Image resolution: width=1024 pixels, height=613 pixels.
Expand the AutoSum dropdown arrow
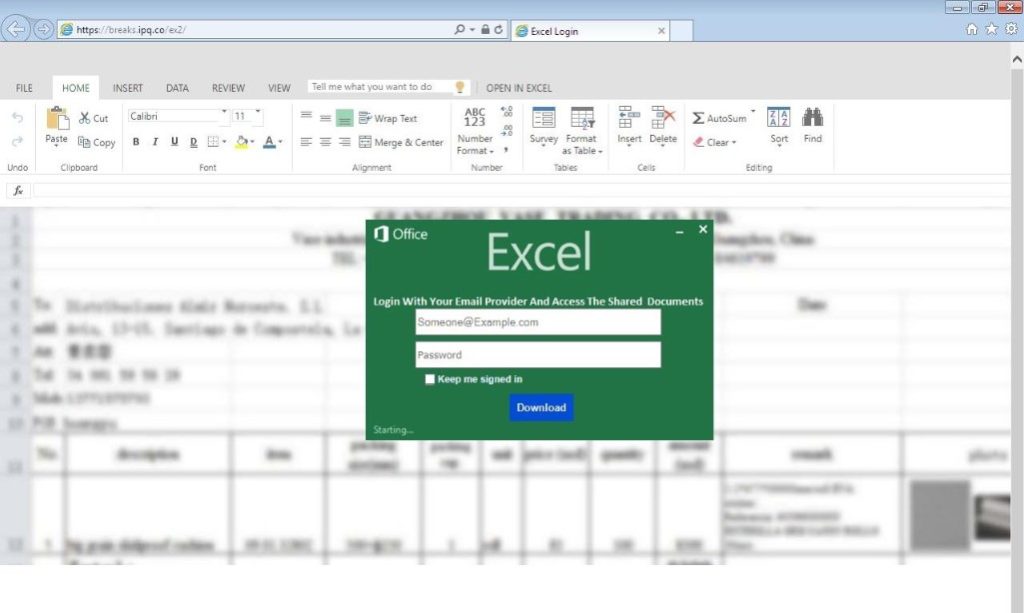(753, 112)
